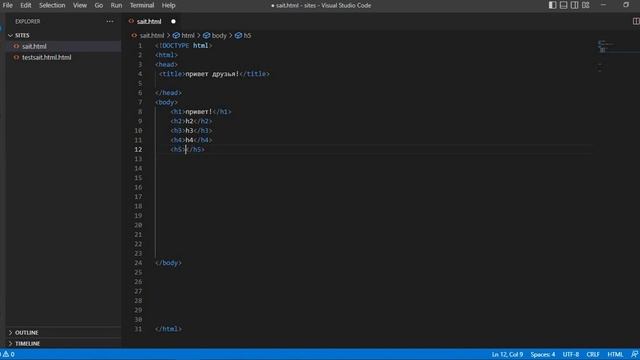640x360 pixels.
Task: Collapse the SITES folder section
Action: [63, 36]
